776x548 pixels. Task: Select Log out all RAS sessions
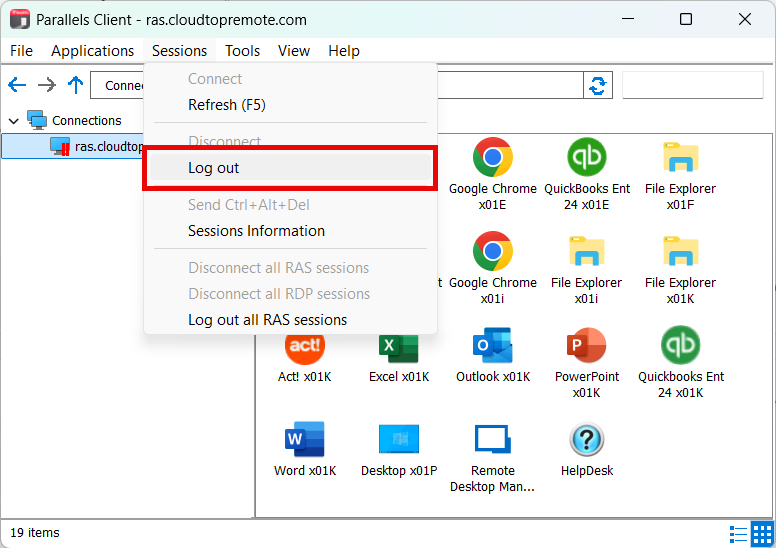click(x=267, y=320)
